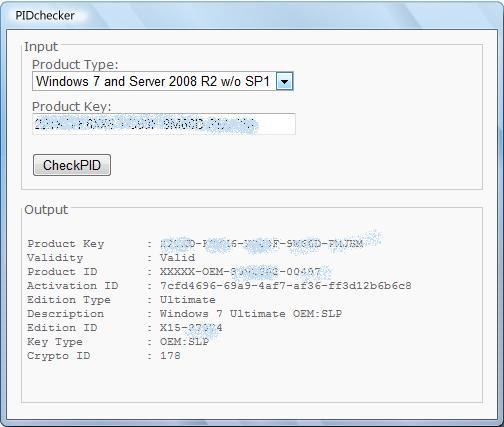Viewport: 504px width, 427px height.
Task: Select the Activation ID value 7cfd4696-69a9-4af7-af36-ff3d12b6b6c8
Action: [x=286, y=286]
